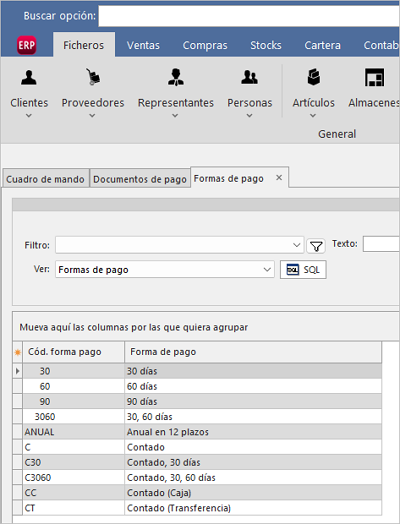400x524 pixels.
Task: Sort by Forma de pago column header
Action: point(253,352)
